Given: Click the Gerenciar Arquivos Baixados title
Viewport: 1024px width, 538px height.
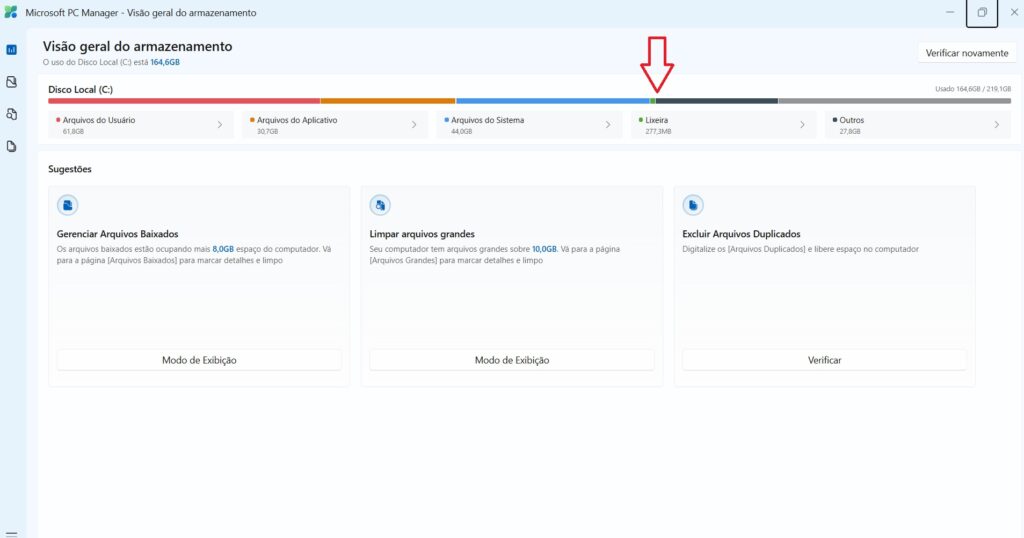Looking at the screenshot, I should point(118,234).
